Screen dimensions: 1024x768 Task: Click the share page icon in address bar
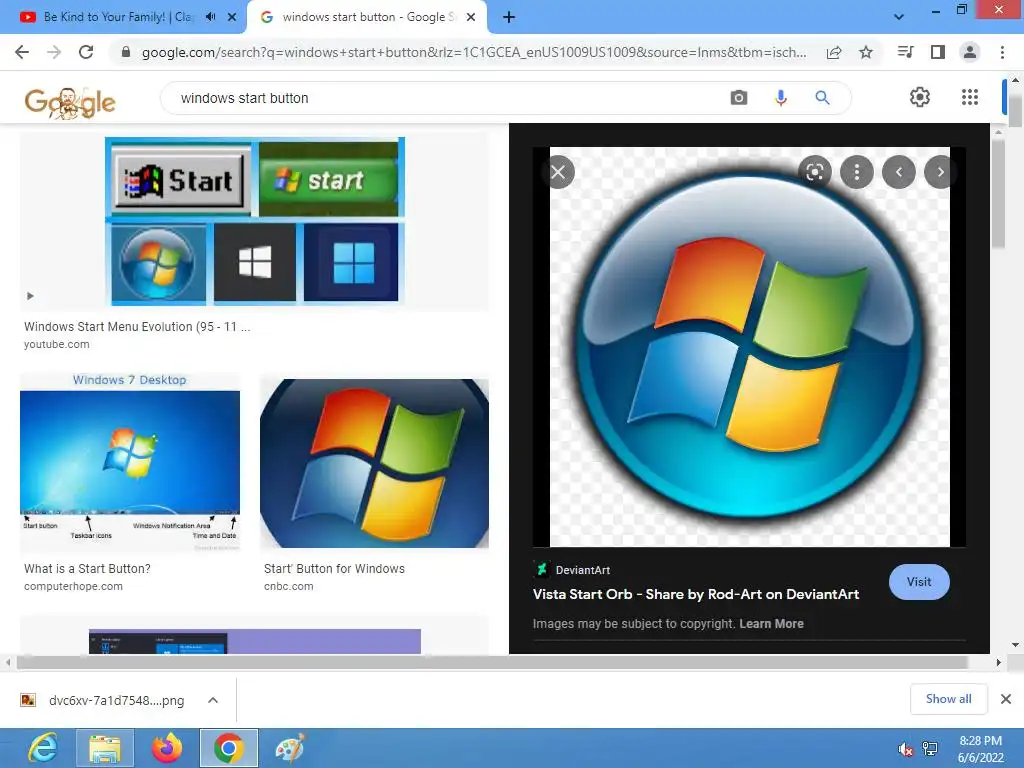click(x=834, y=53)
